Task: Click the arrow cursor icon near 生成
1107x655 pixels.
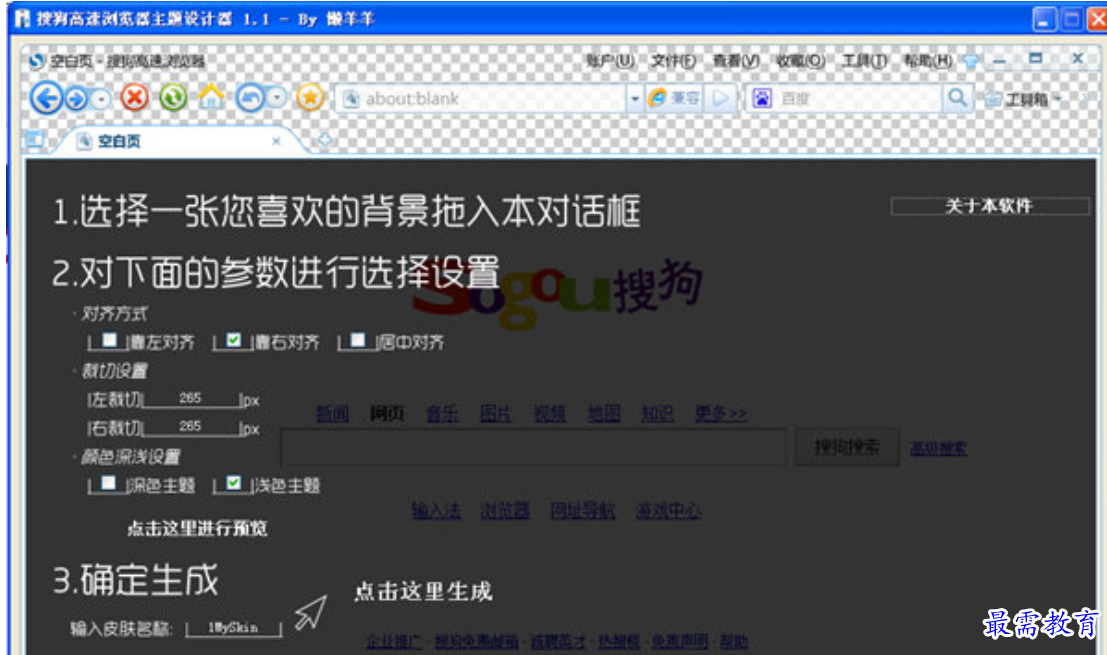Action: coord(311,613)
